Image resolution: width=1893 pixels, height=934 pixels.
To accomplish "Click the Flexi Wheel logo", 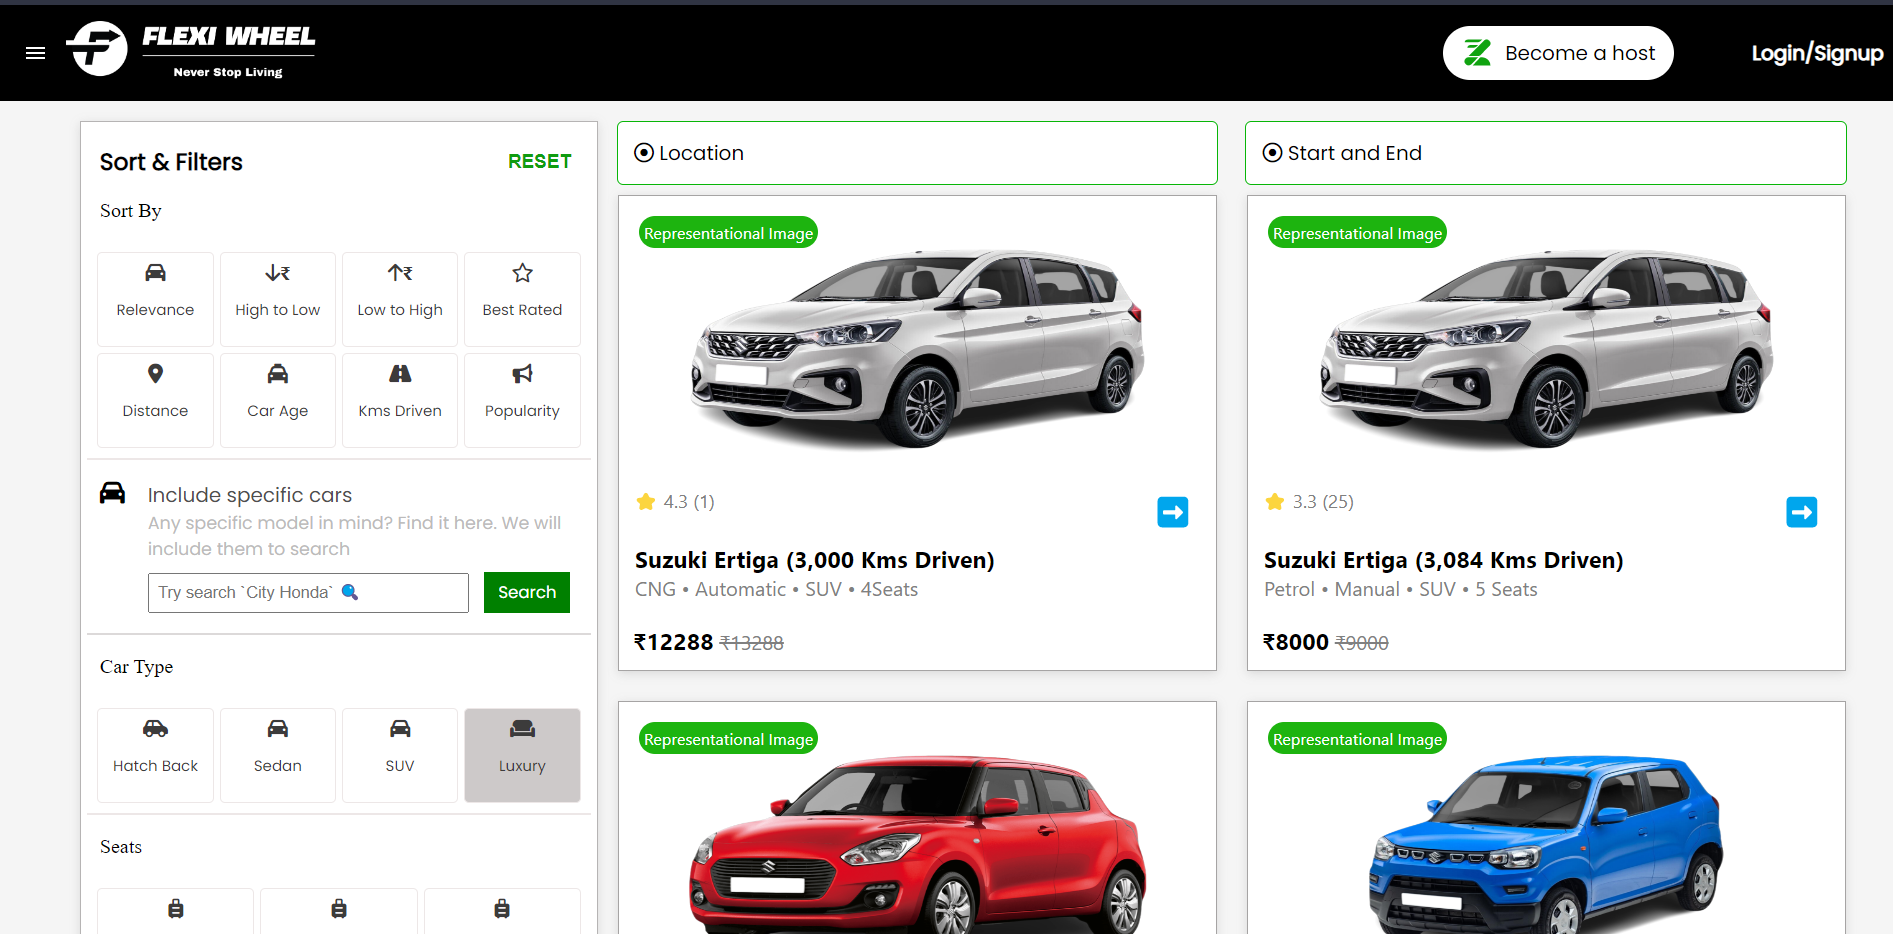I will tap(190, 49).
